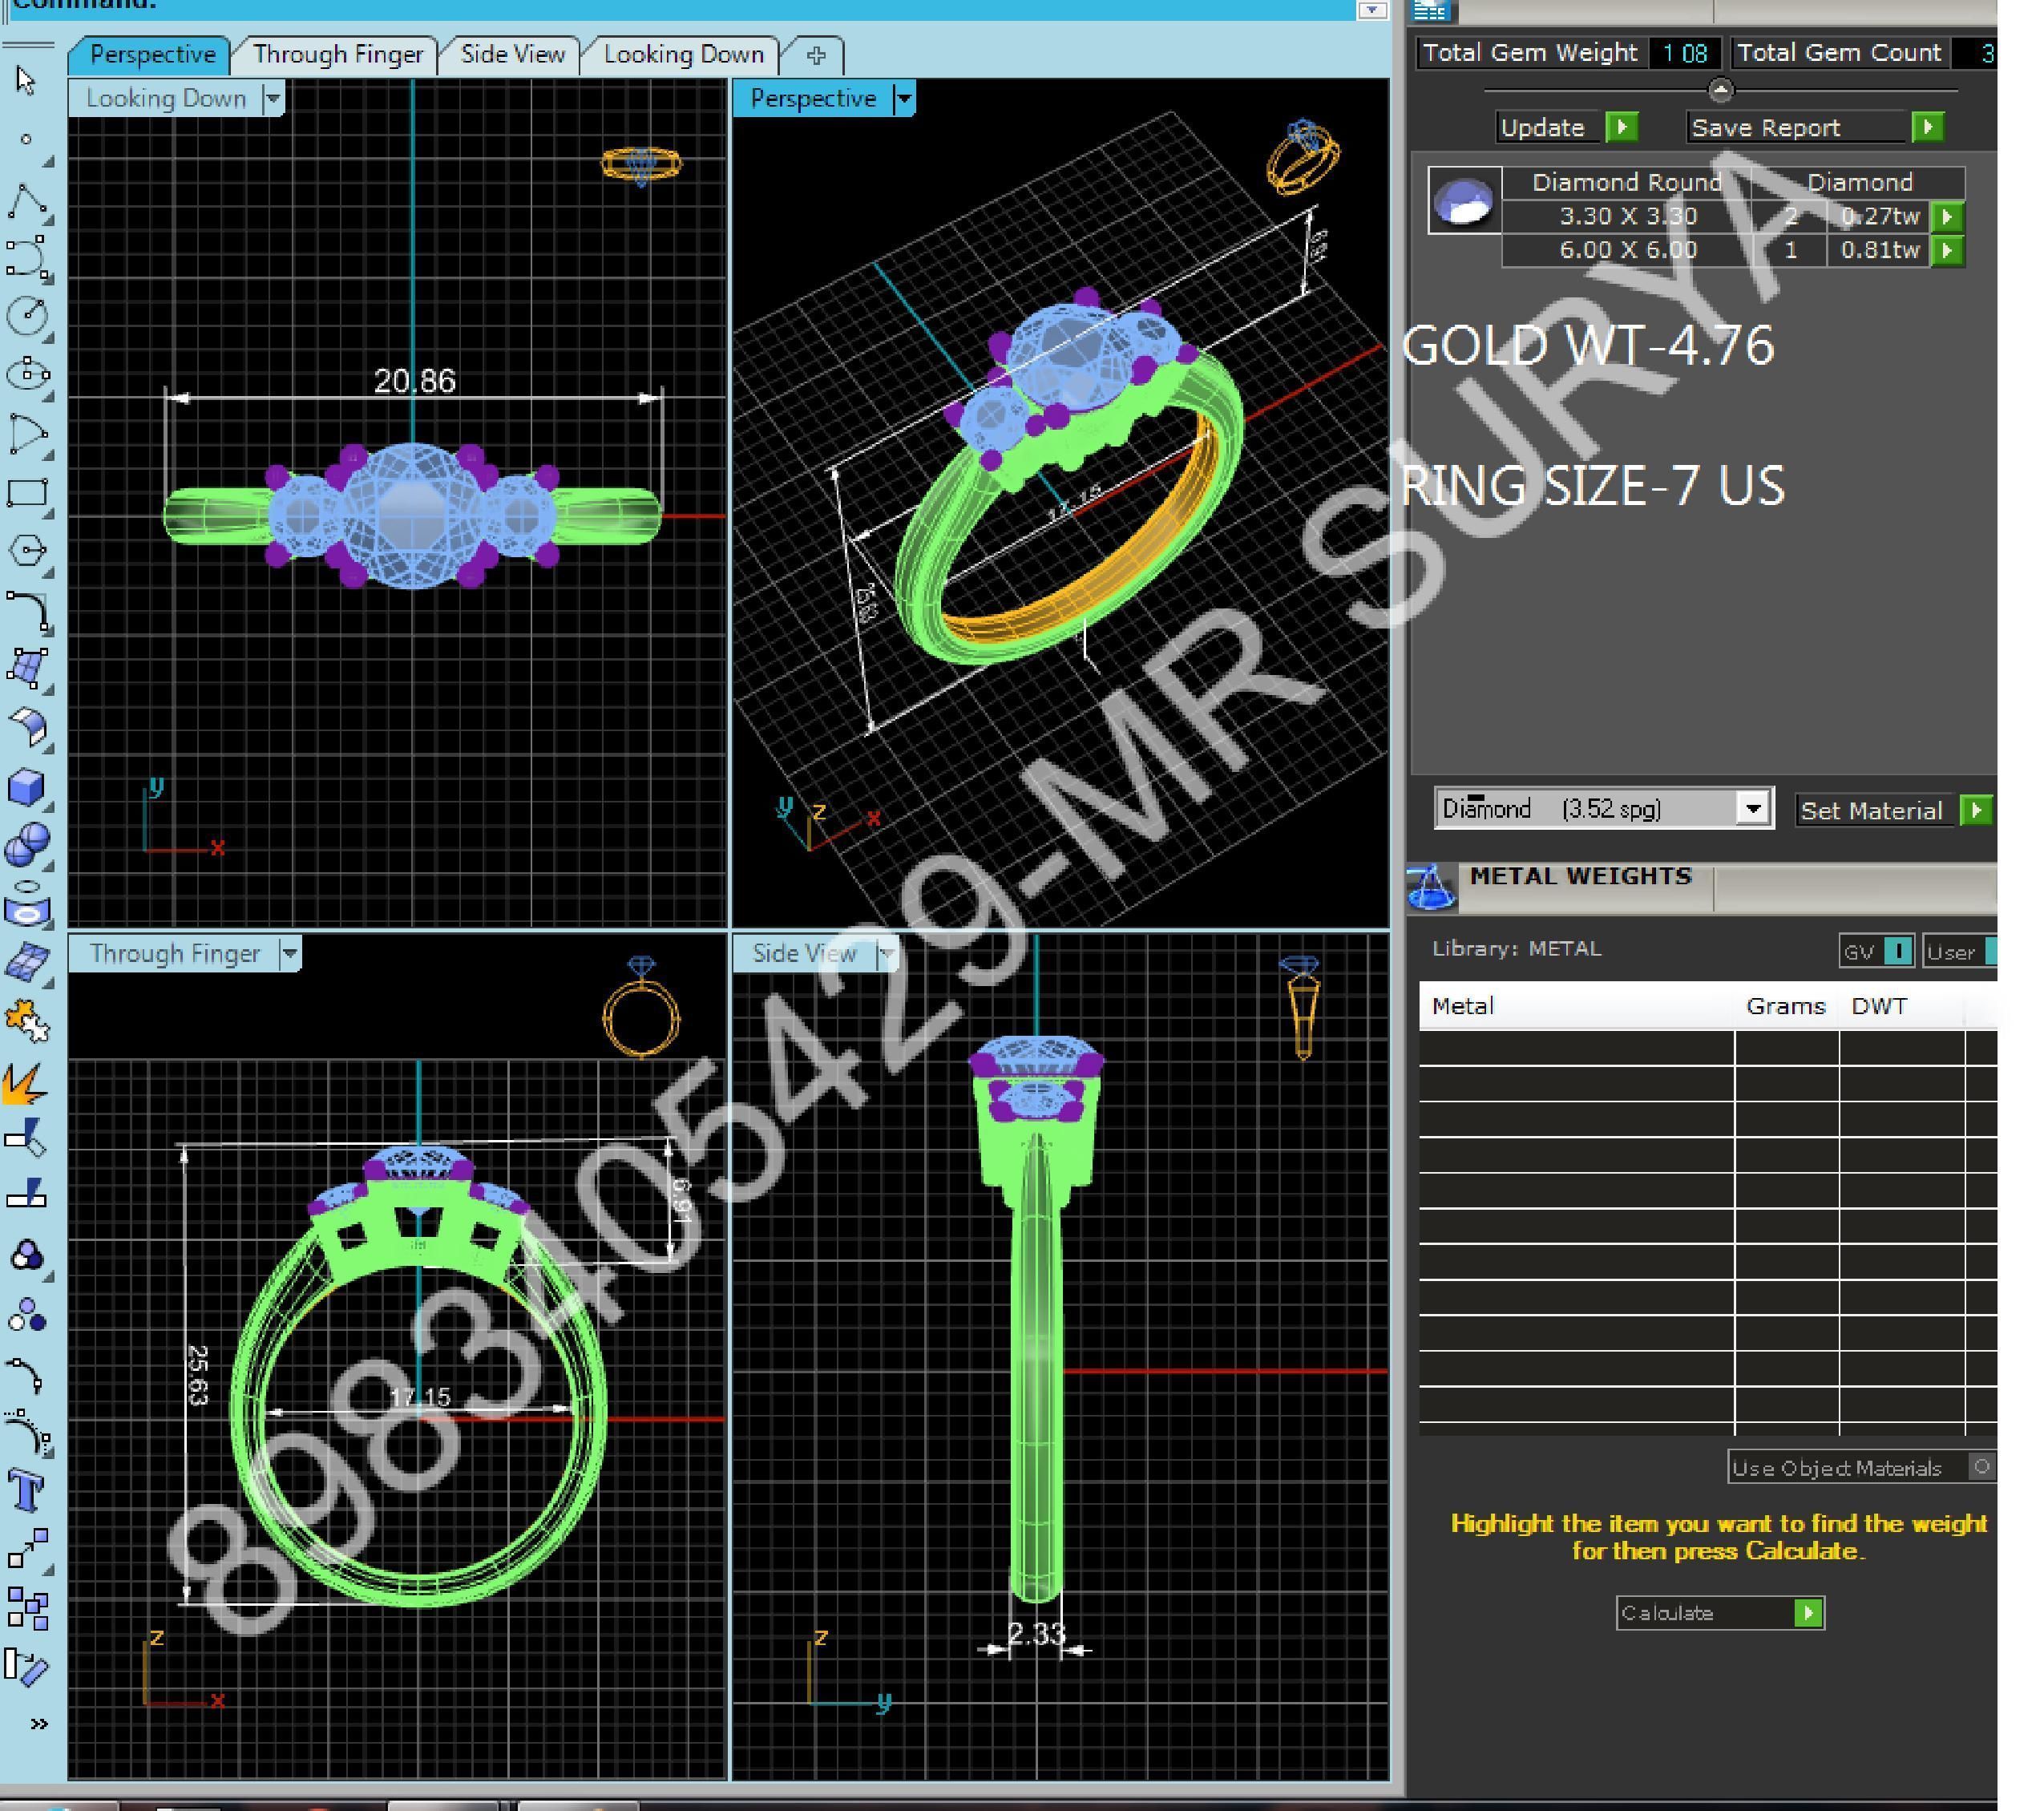This screenshot has width=2044, height=1811.
Task: Select the Polygon tool
Action: point(27,551)
